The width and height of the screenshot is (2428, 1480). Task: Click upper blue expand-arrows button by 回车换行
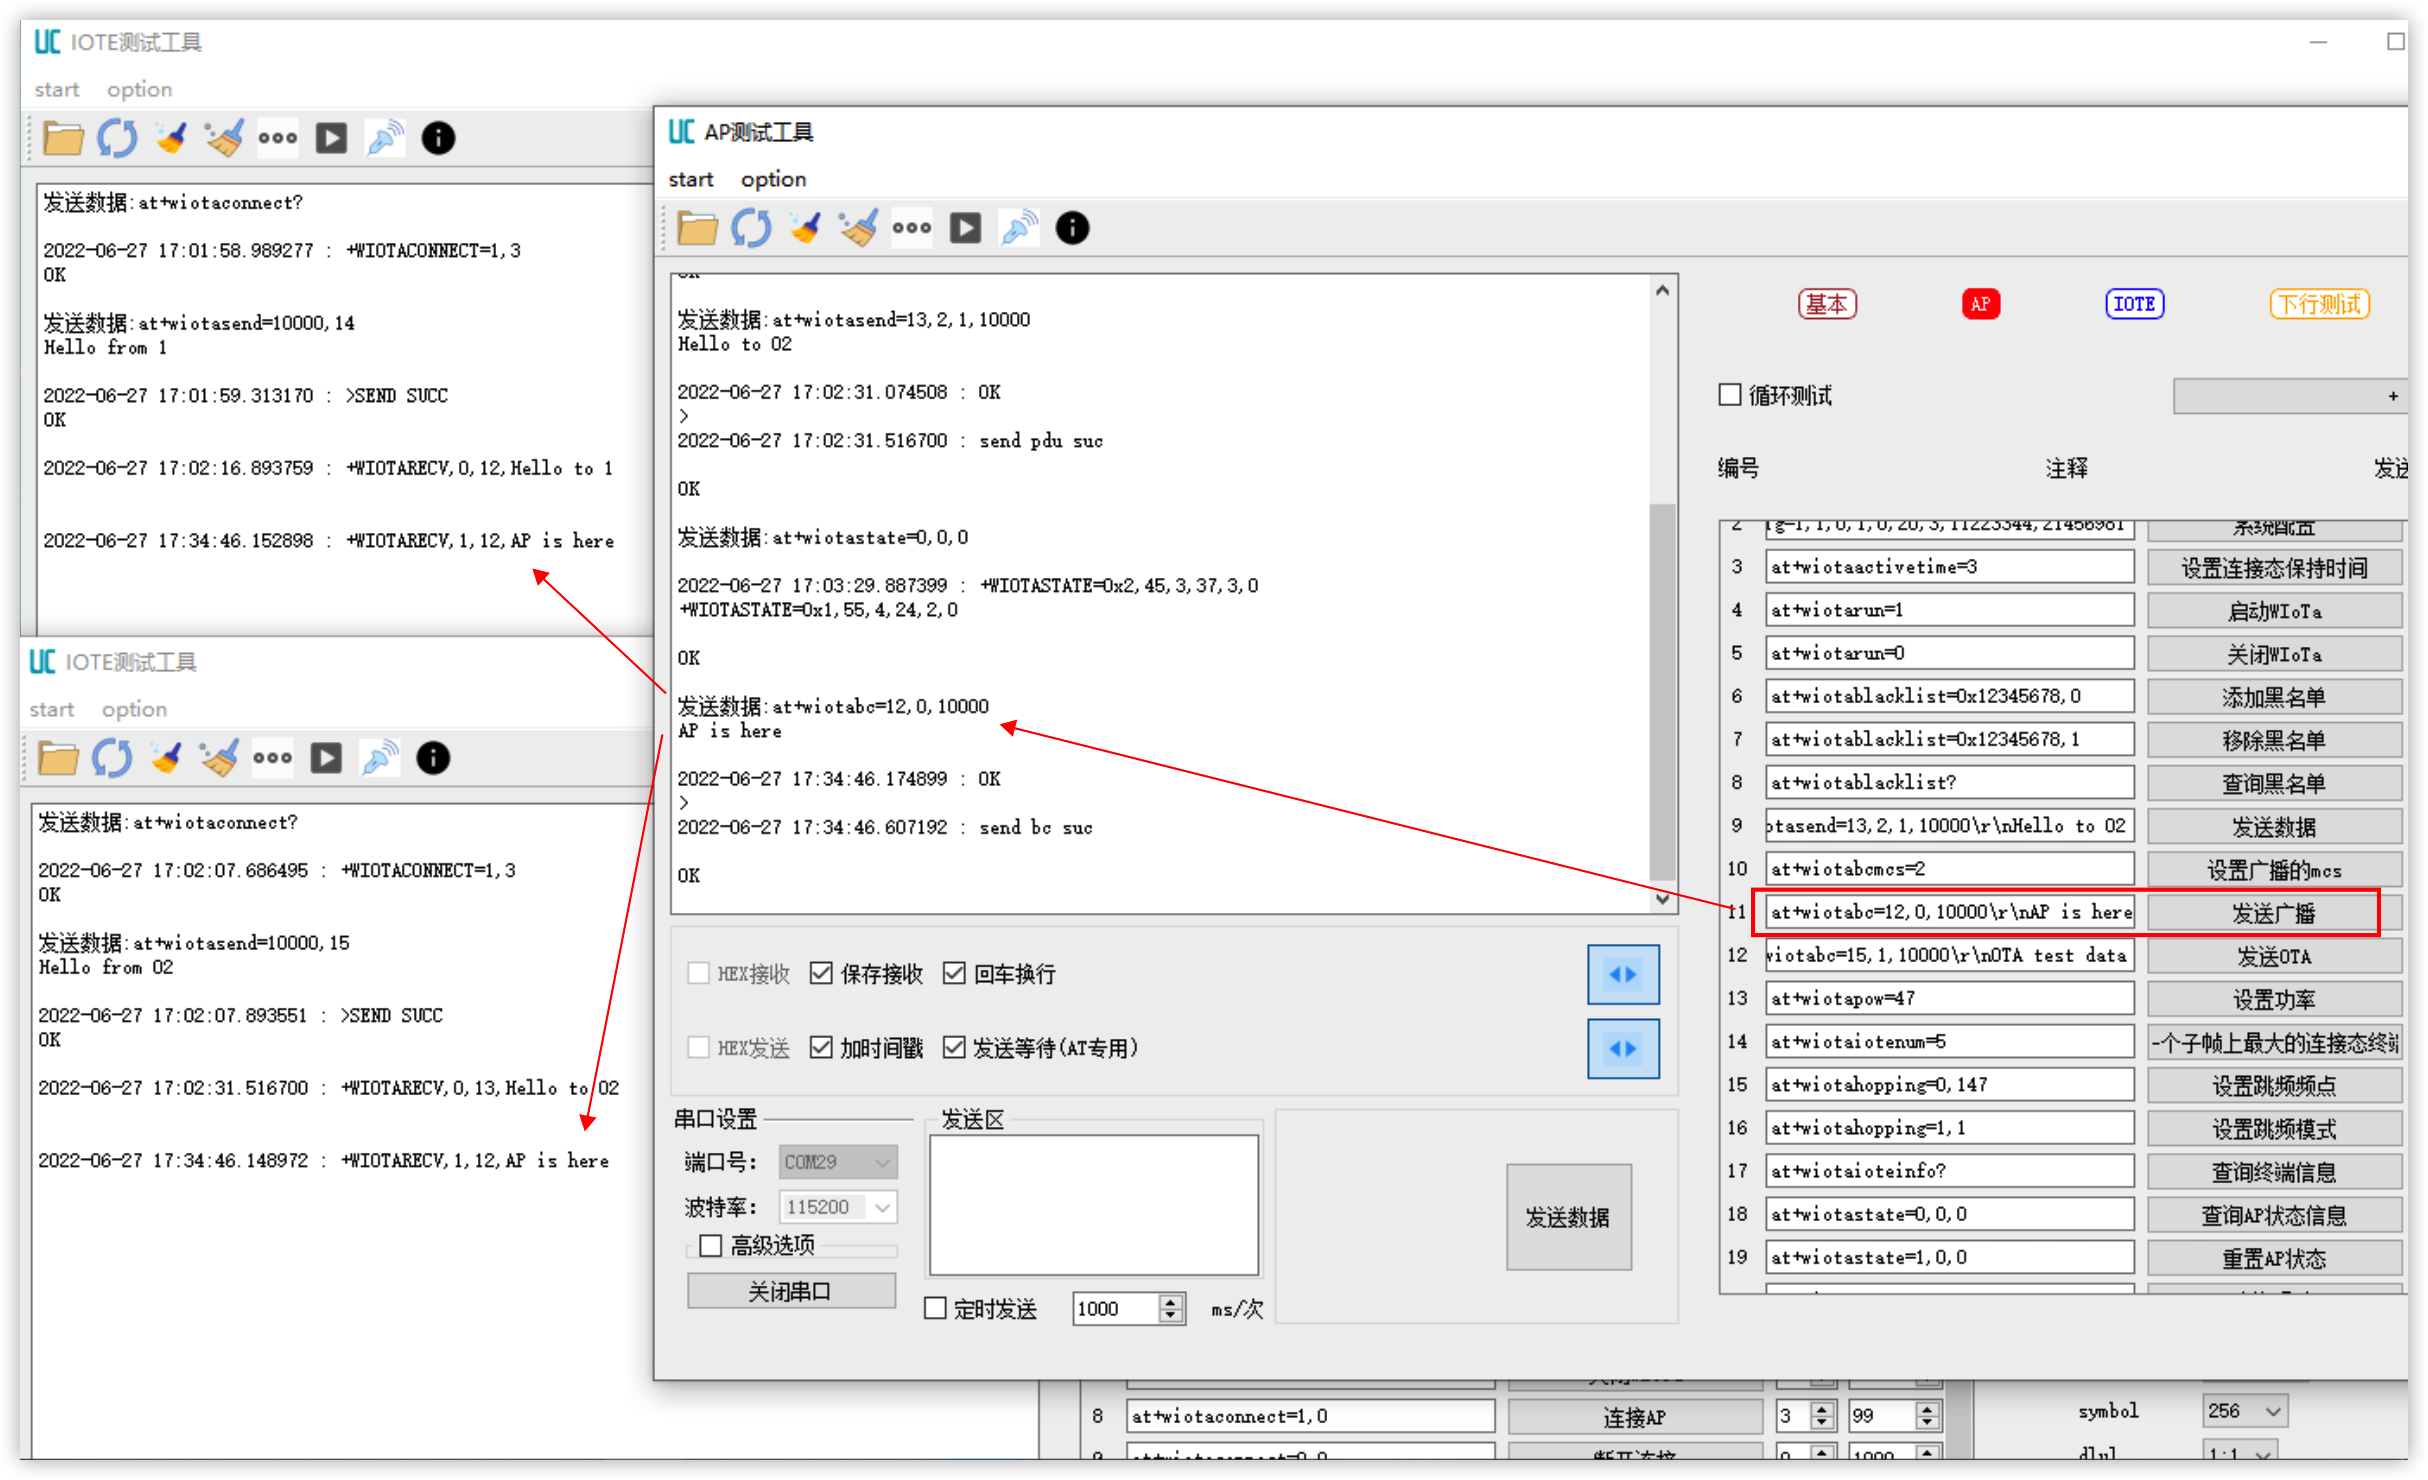coord(1623,974)
